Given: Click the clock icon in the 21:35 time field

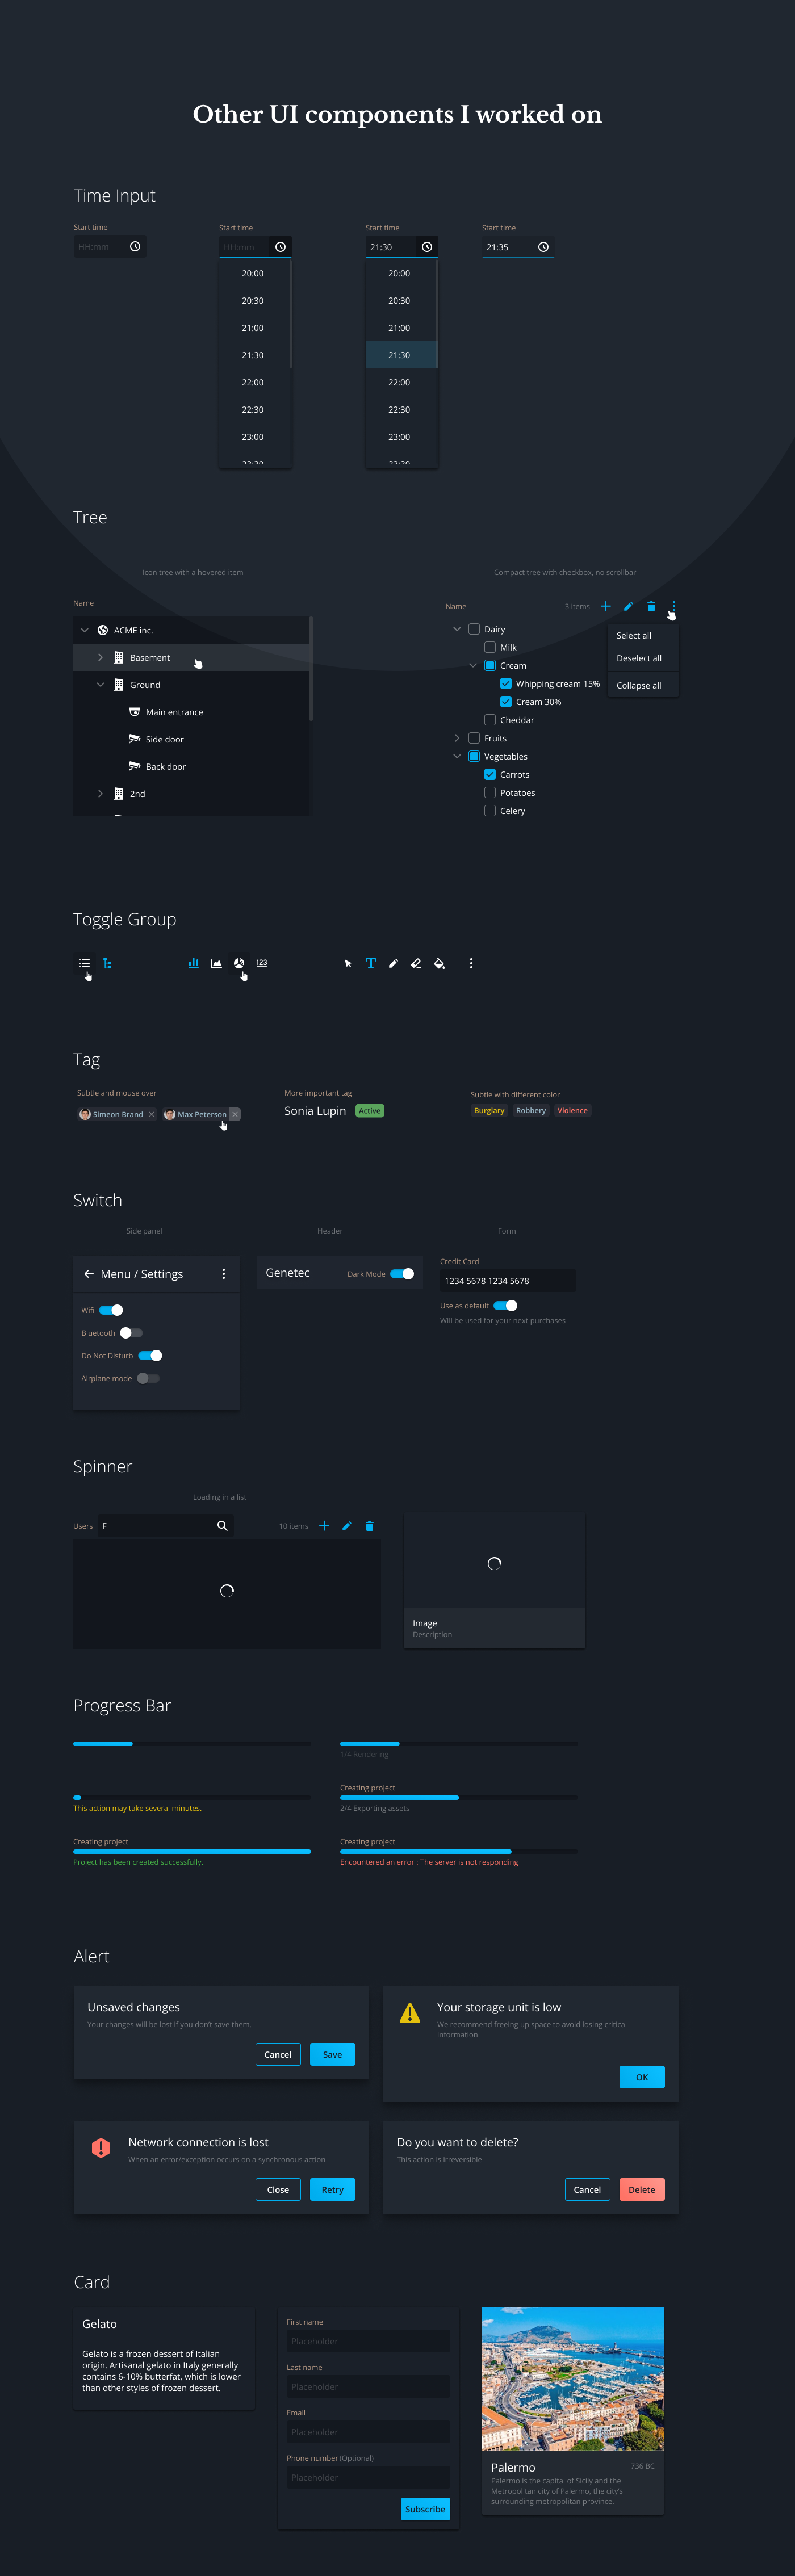Looking at the screenshot, I should click(x=543, y=247).
